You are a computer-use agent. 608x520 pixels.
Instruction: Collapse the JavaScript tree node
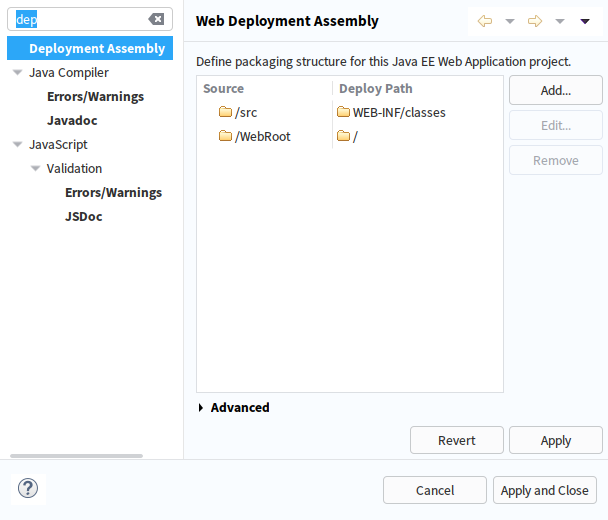pyautogui.click(x=17, y=145)
